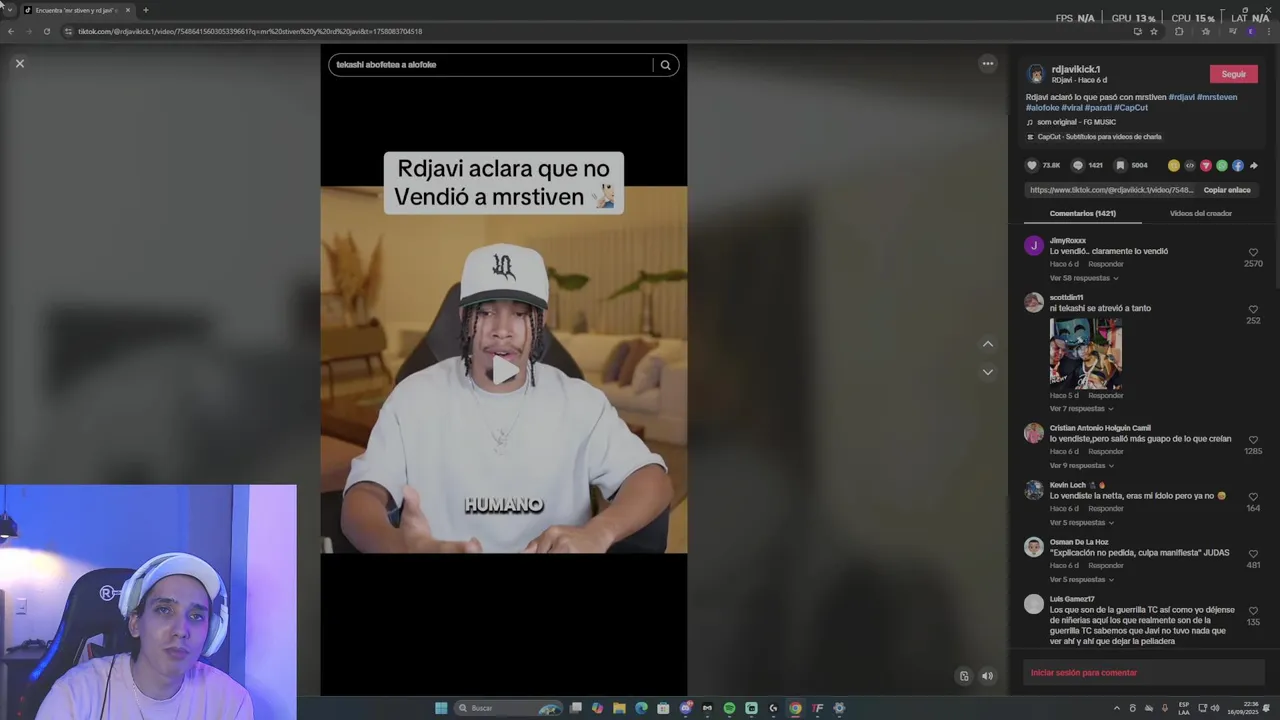
Task: Click the Chrome address bar URL
Action: pyautogui.click(x=250, y=32)
